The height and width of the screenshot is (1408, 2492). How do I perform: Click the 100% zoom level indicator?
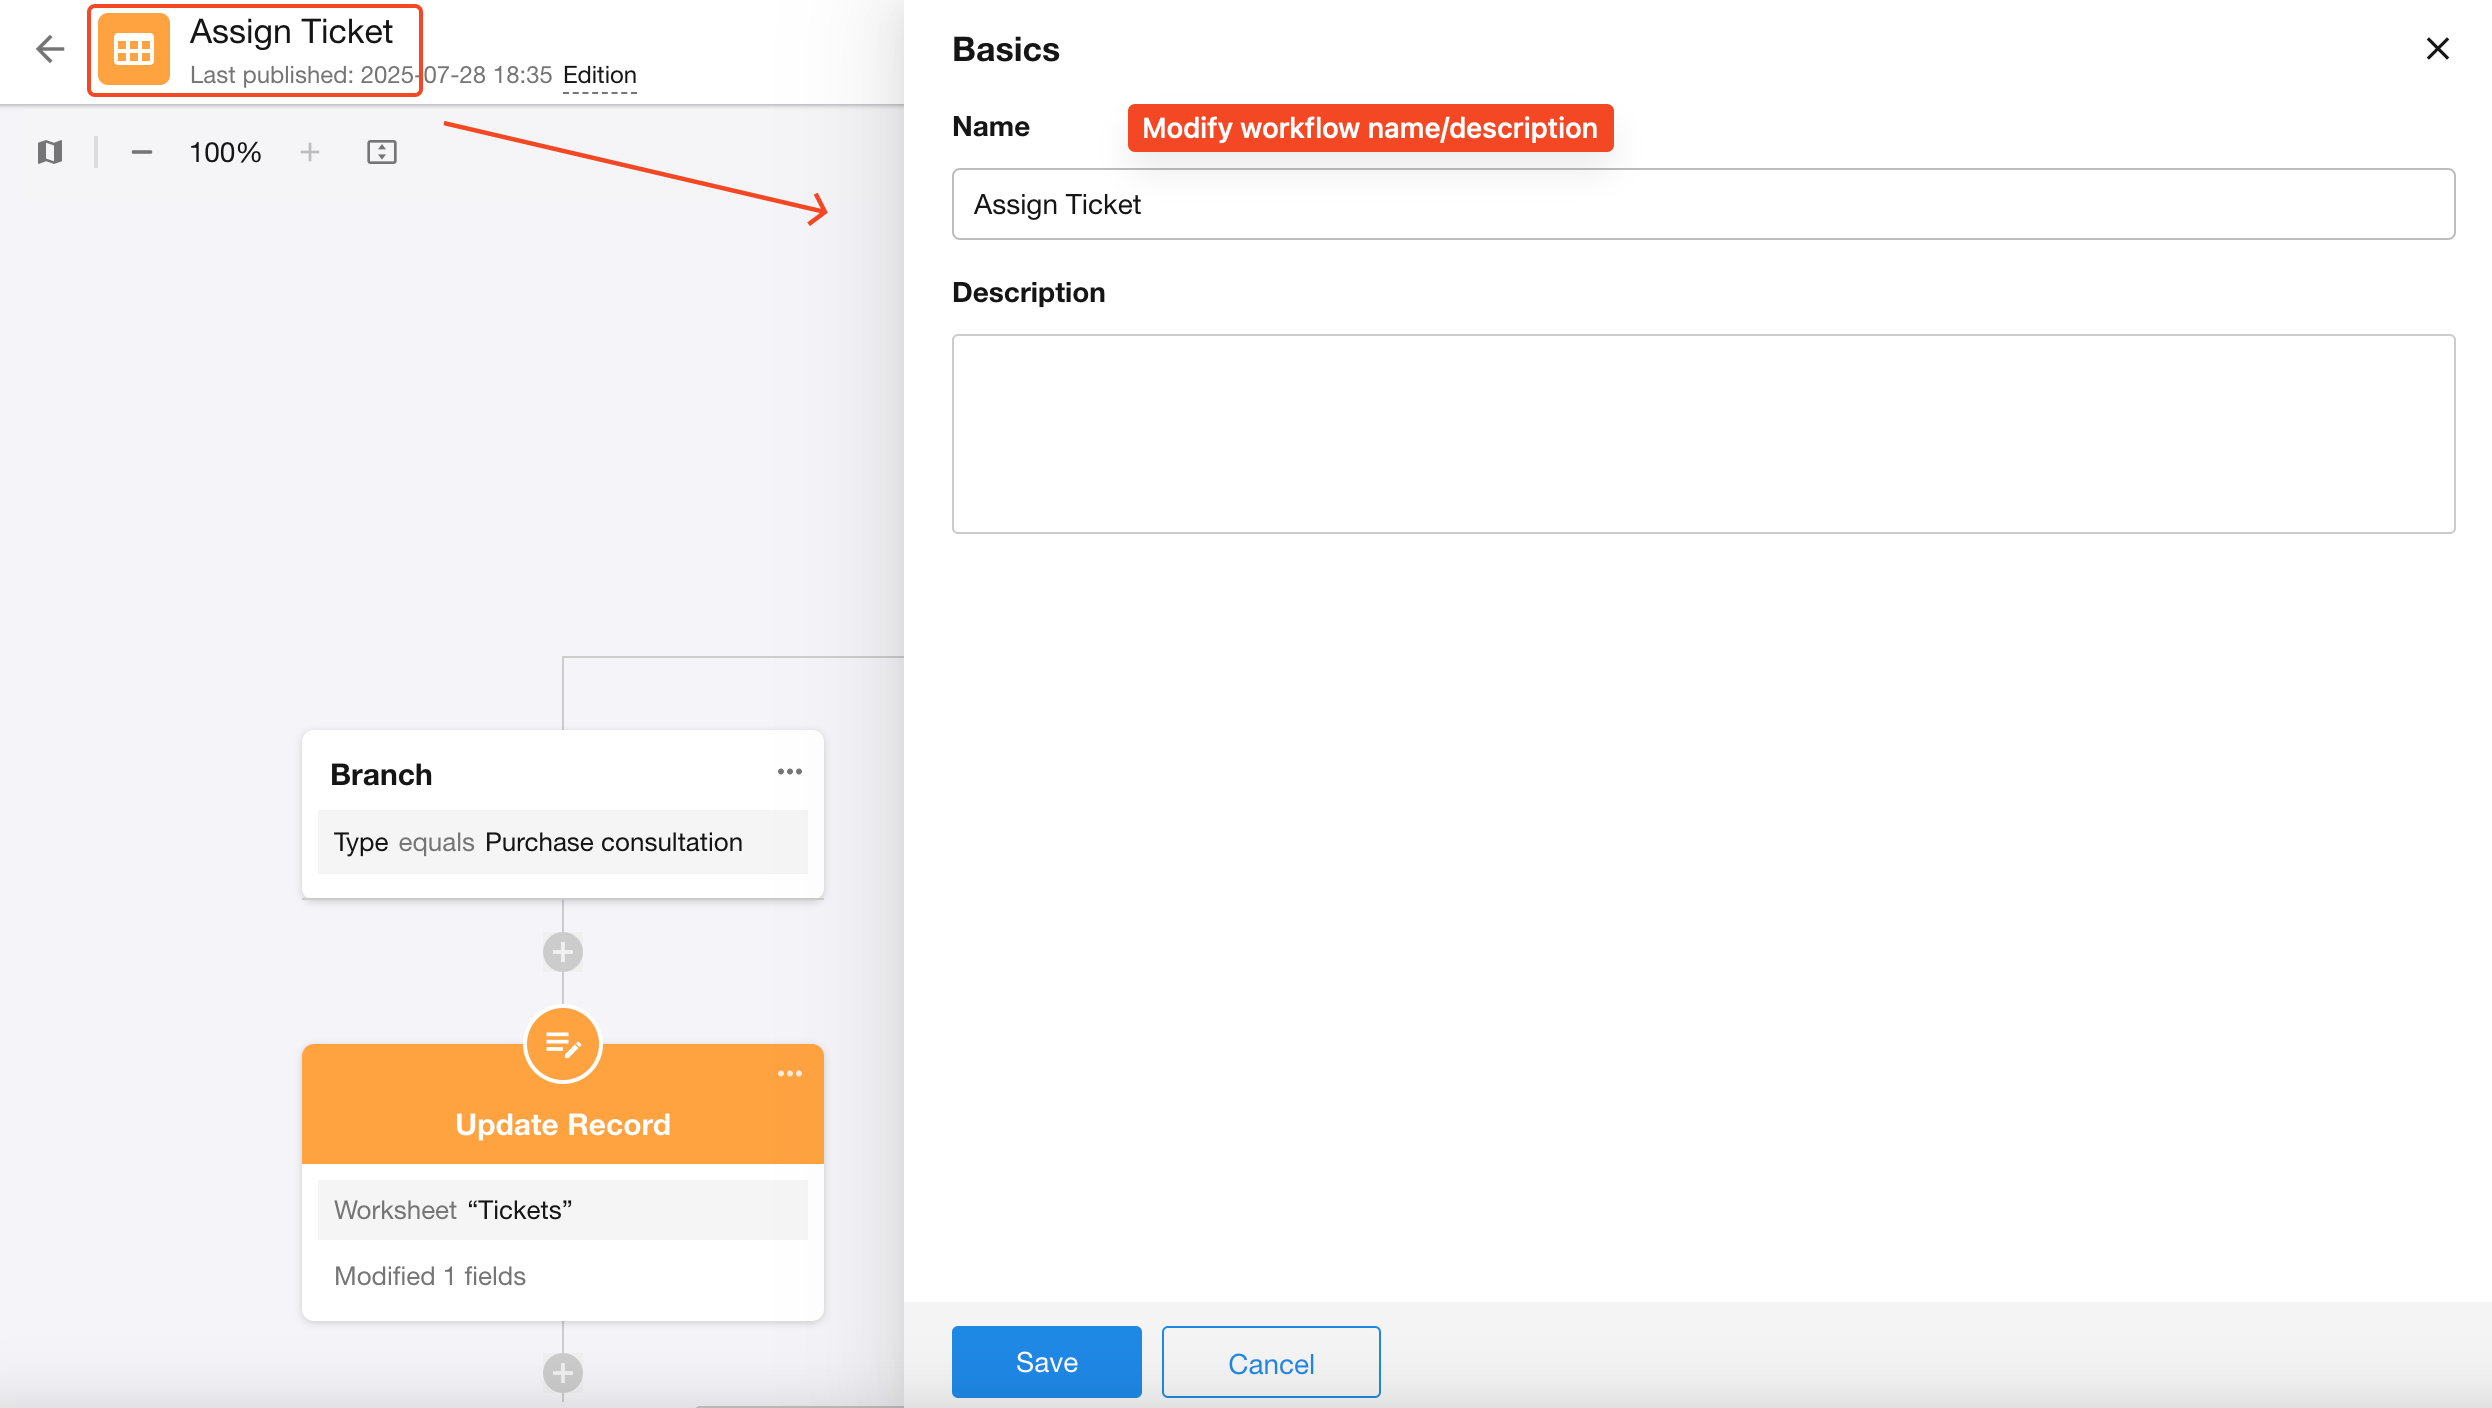pos(225,152)
